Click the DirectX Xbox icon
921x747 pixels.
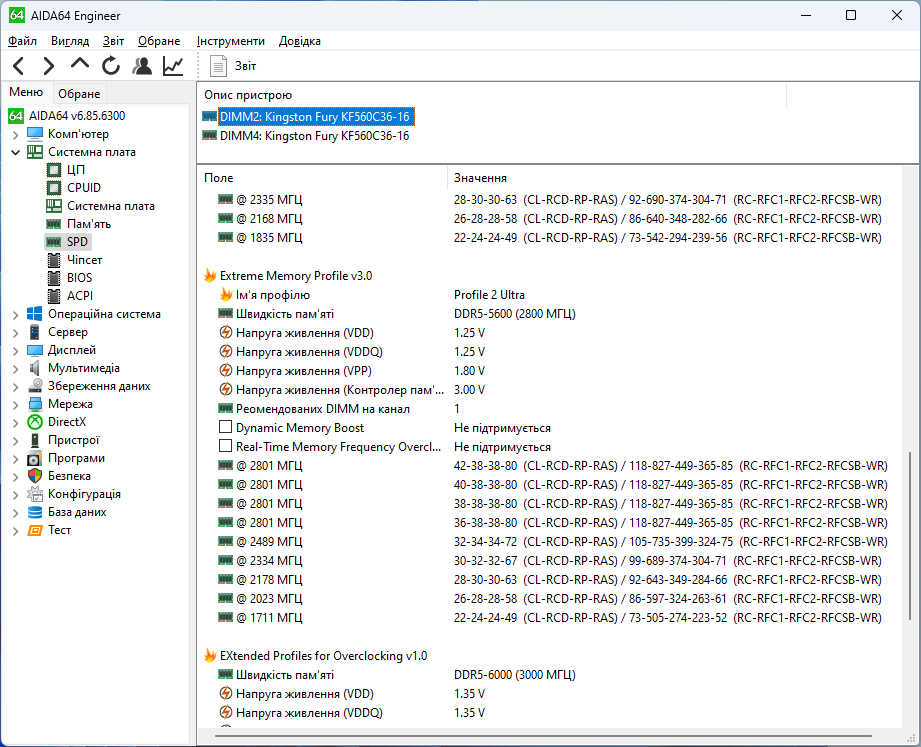pos(35,422)
